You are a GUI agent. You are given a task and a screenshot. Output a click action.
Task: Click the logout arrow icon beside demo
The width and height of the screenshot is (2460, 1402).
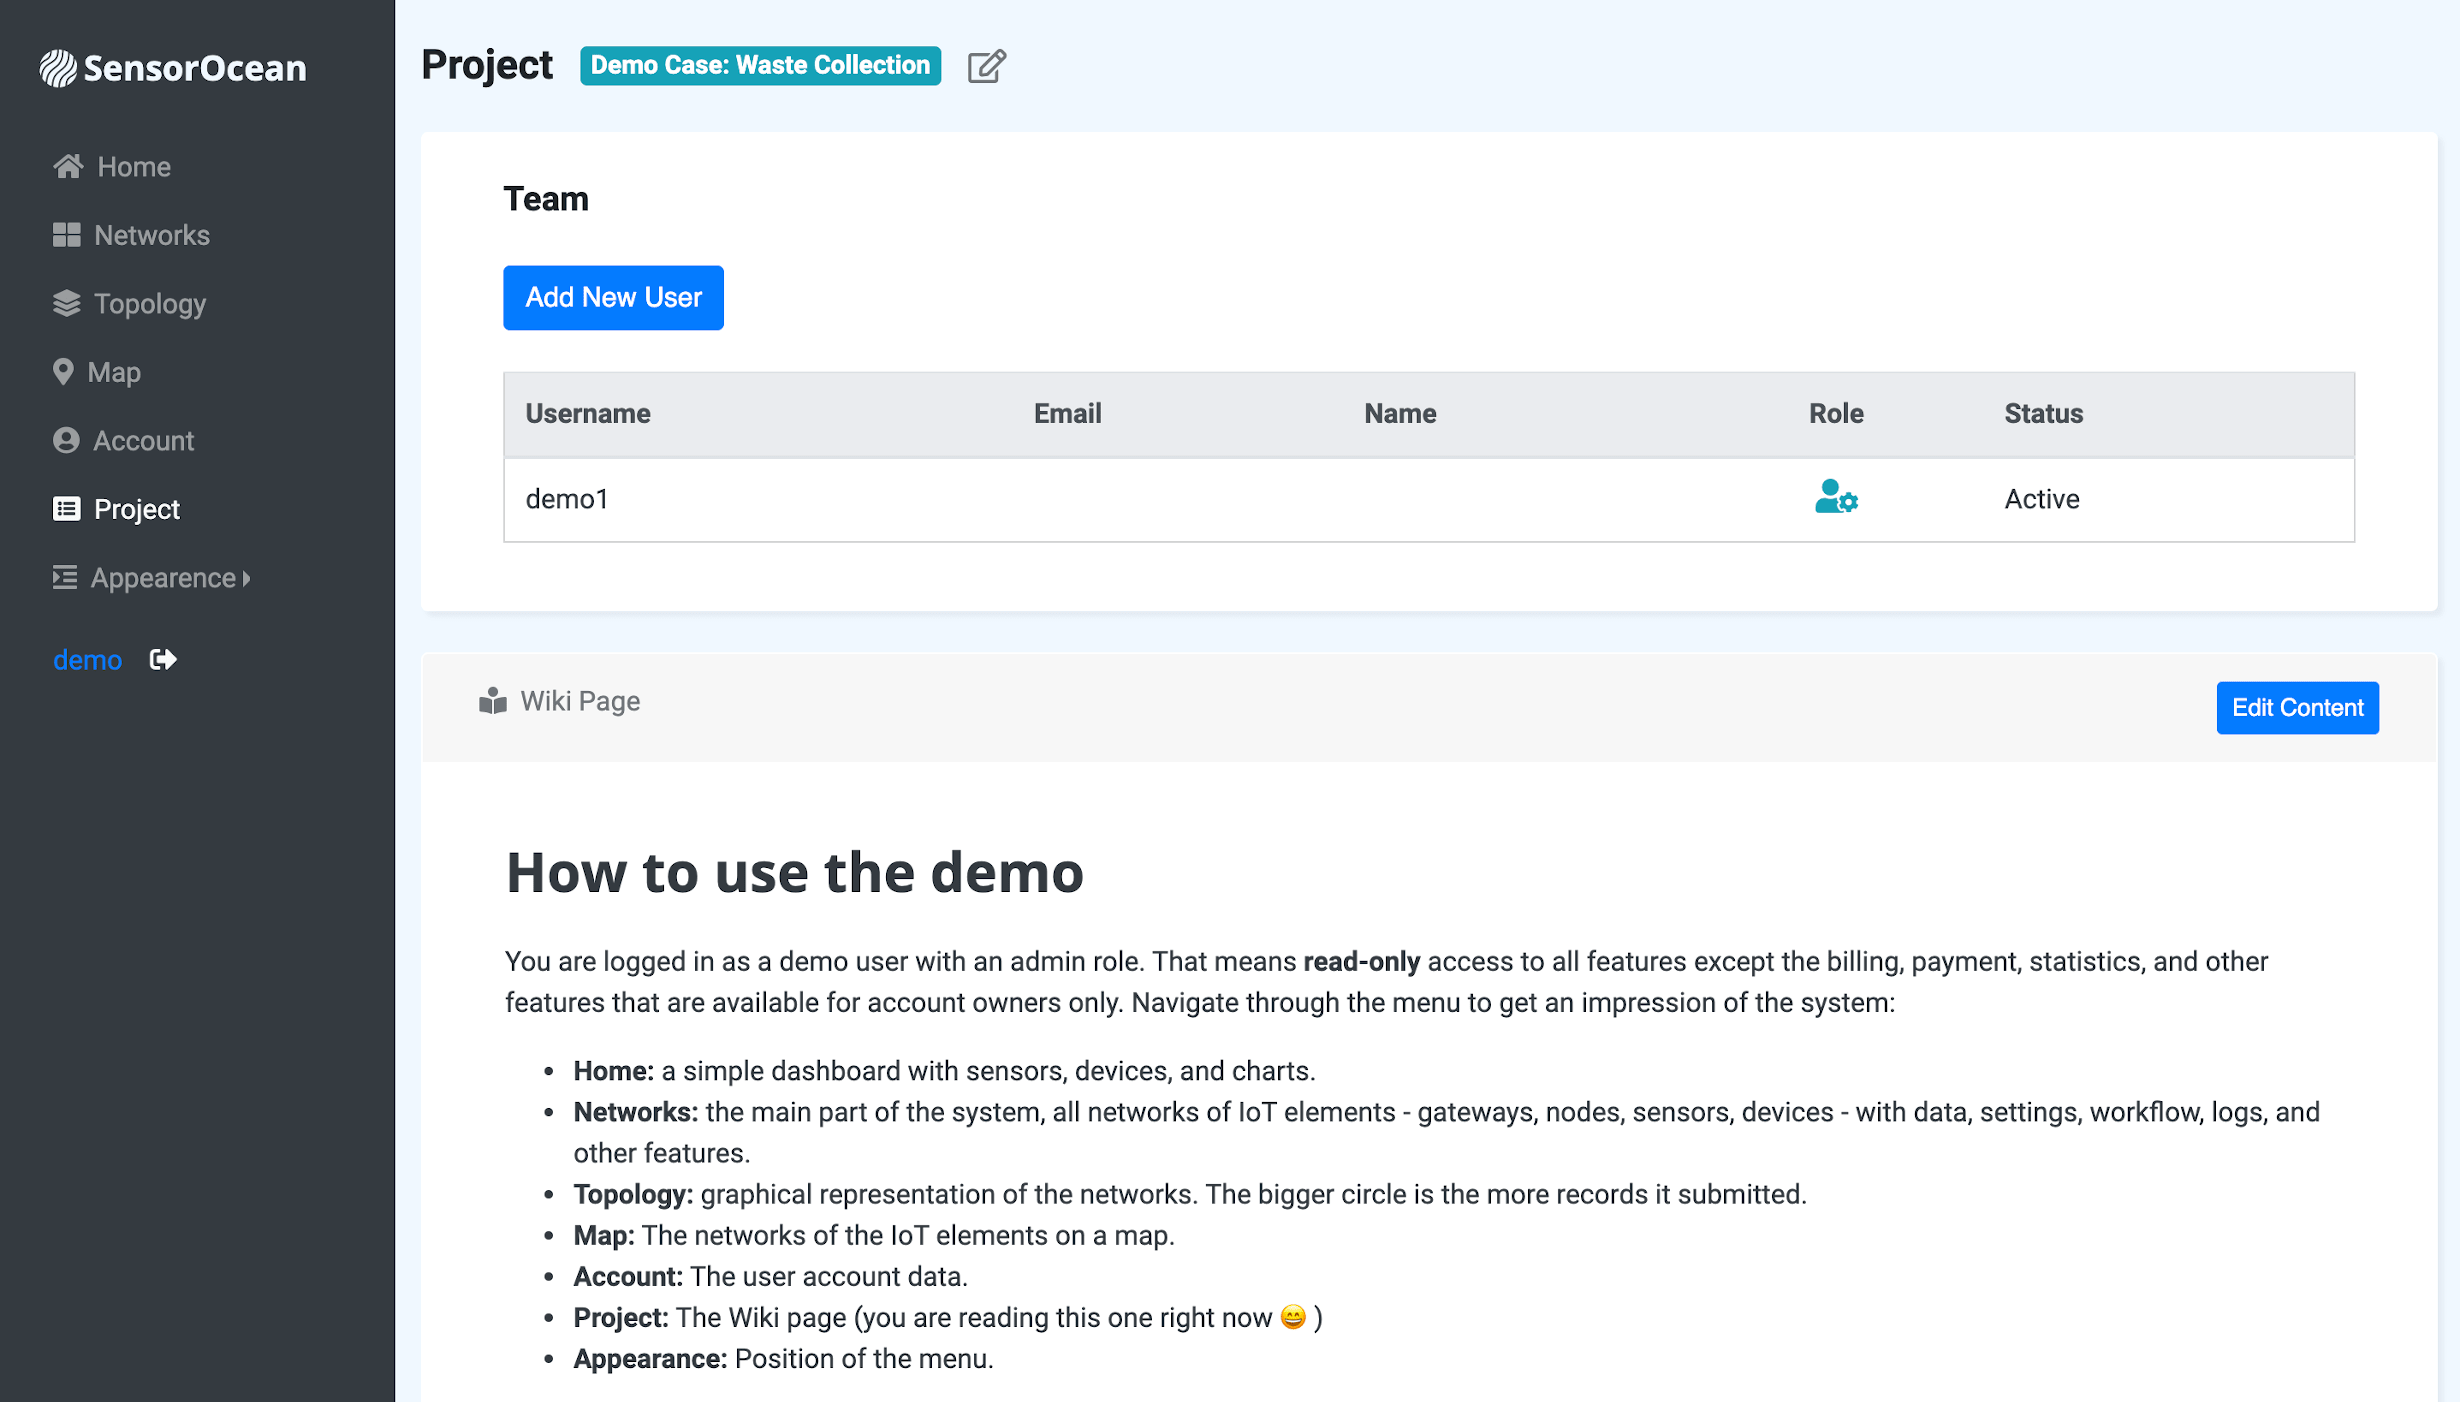(163, 659)
